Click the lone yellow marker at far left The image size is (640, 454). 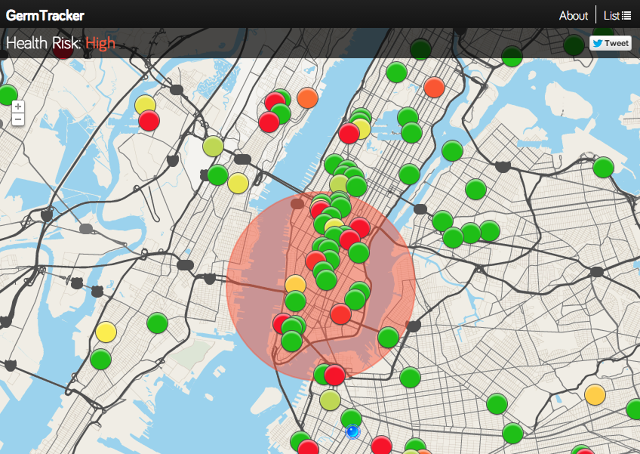[x=106, y=332]
